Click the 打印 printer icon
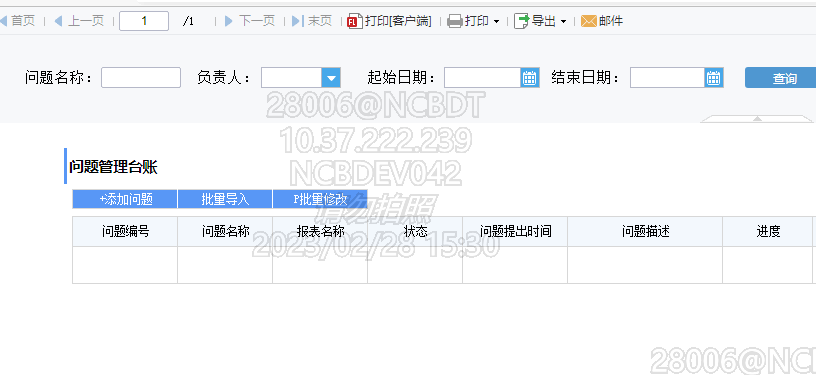This screenshot has width=816, height=375. [x=455, y=21]
